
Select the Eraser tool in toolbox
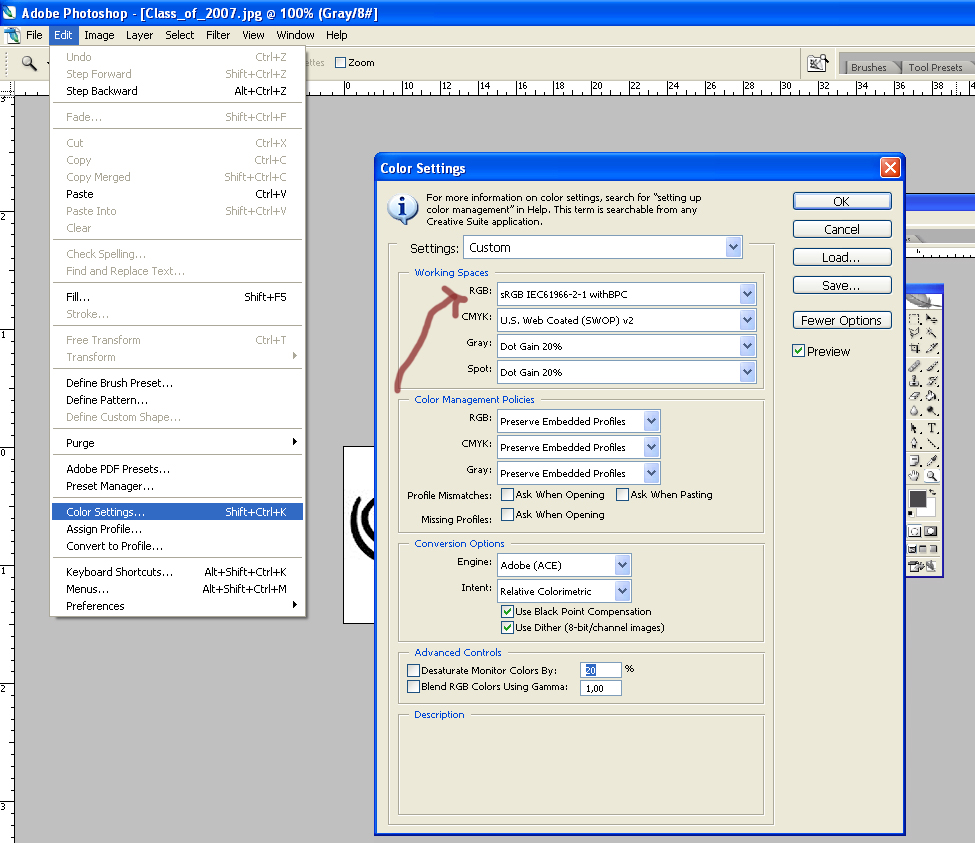[915, 396]
